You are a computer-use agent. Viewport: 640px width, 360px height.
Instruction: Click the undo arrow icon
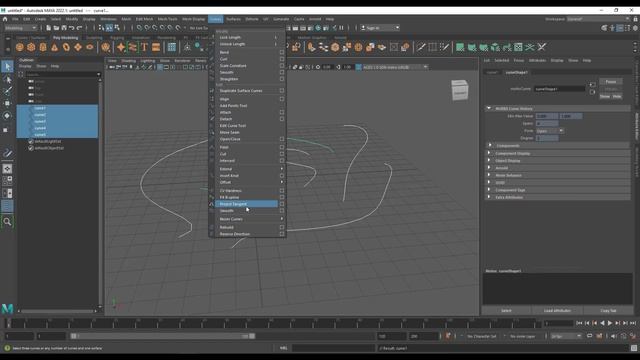click(x=72, y=28)
